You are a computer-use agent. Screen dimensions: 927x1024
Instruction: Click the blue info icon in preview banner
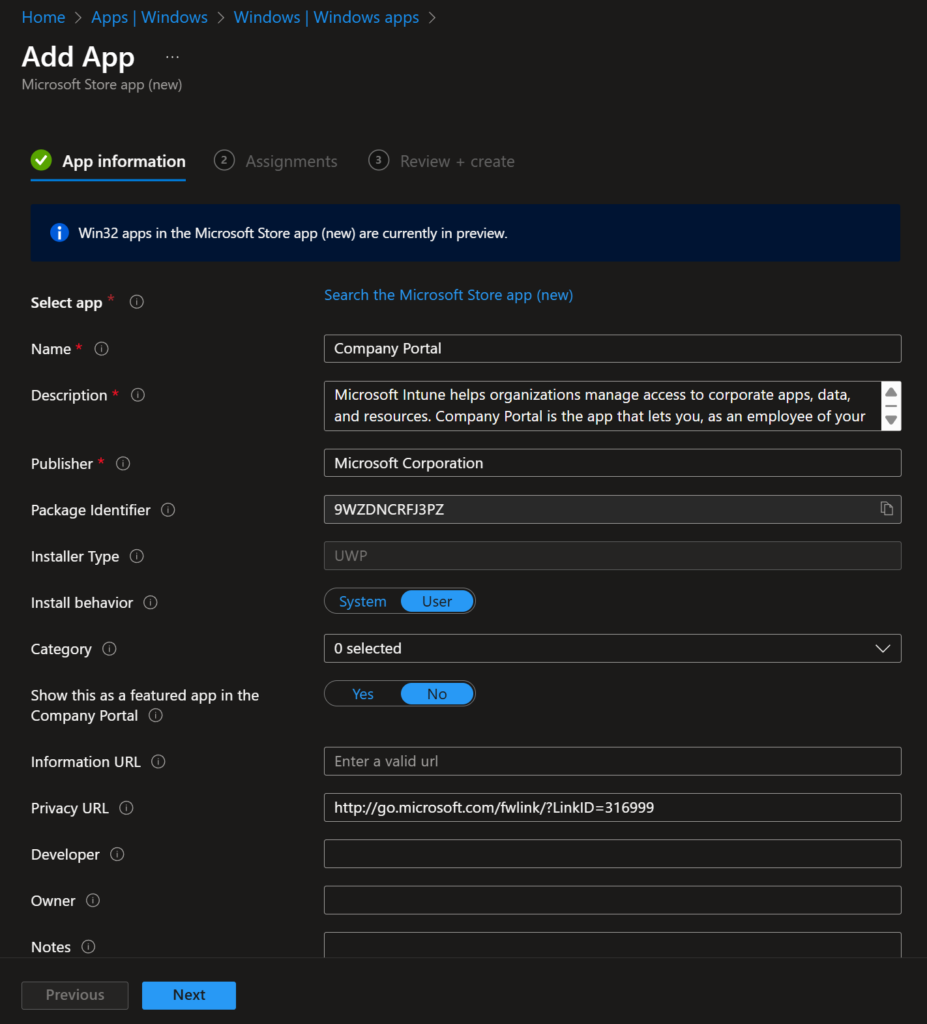pyautogui.click(x=59, y=233)
